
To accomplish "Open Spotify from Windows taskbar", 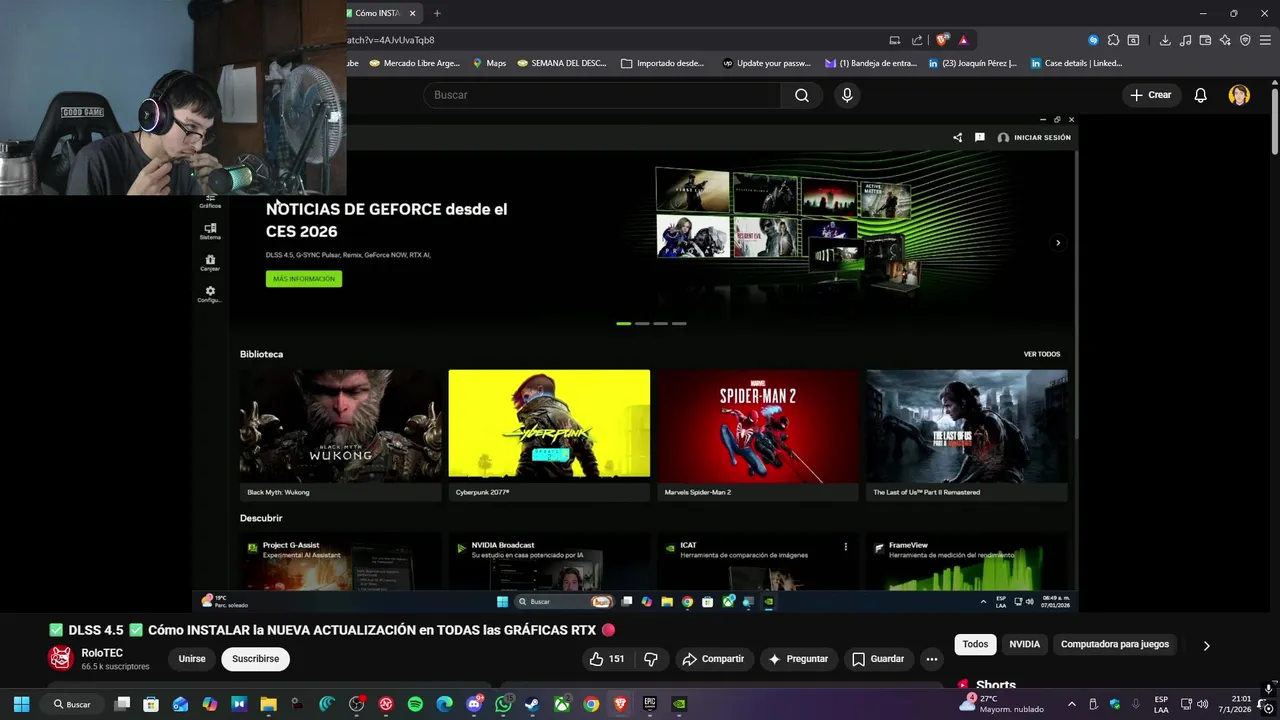I will pos(415,704).
